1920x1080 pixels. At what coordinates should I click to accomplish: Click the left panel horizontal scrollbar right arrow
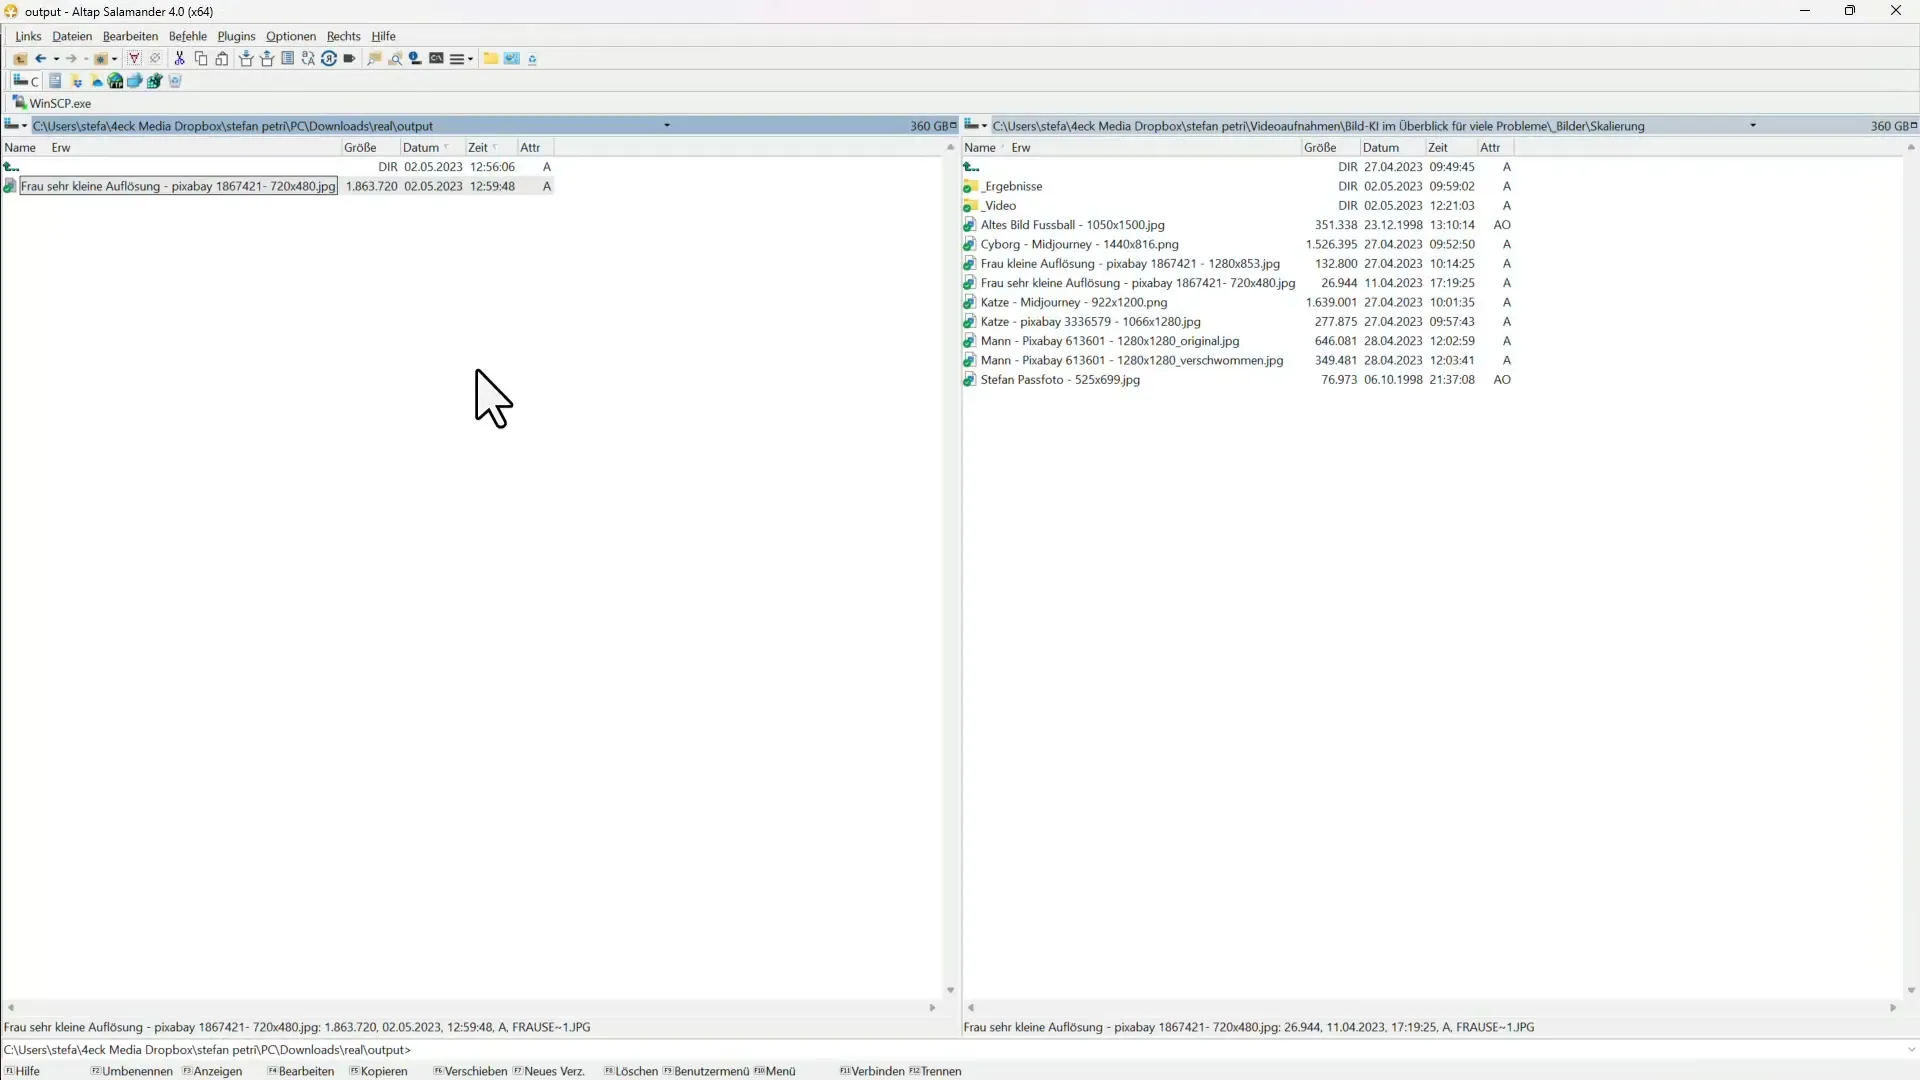(932, 1008)
